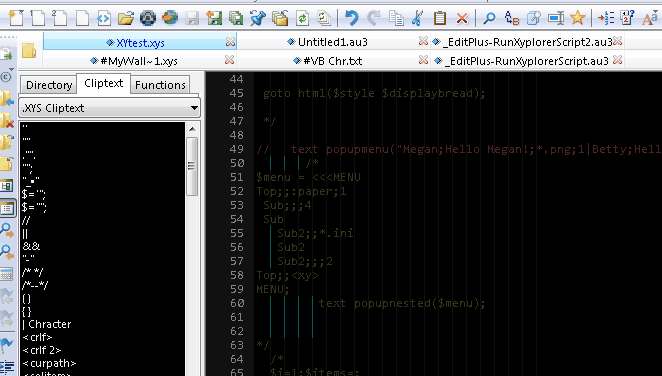
Task: Open the Replace A-to-B icon
Action: (x=512, y=18)
